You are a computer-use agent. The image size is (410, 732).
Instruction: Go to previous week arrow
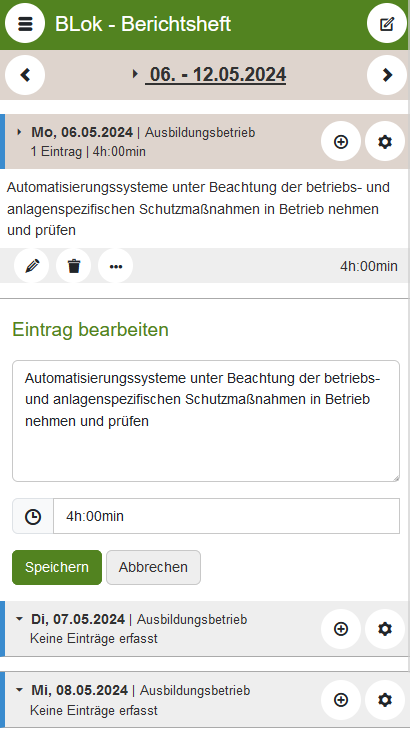click(x=25, y=75)
